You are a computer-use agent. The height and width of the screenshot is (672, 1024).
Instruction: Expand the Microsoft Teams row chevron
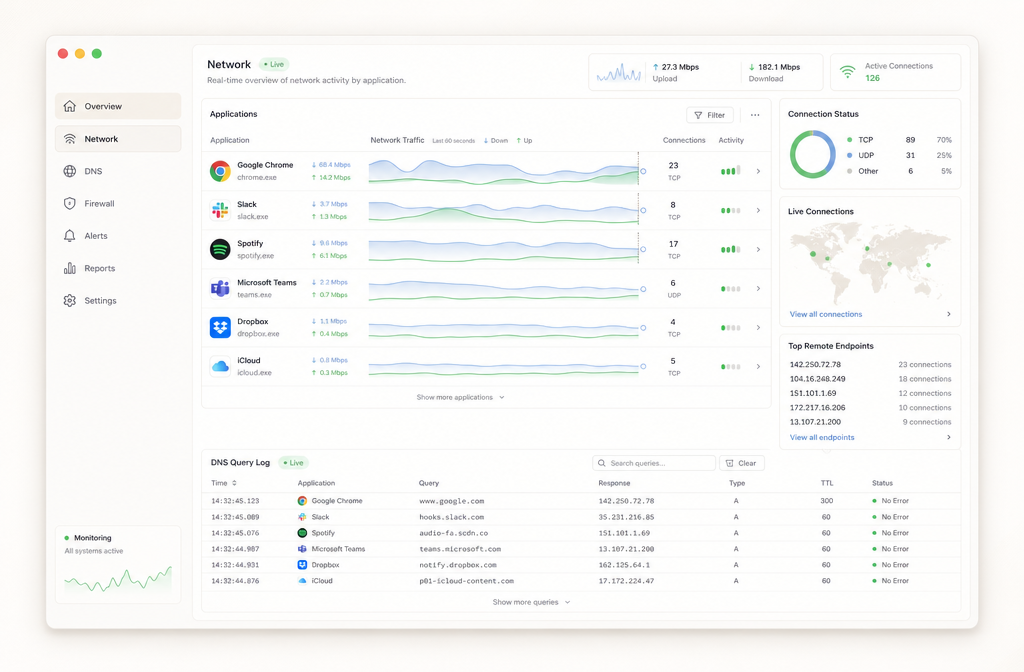[758, 289]
